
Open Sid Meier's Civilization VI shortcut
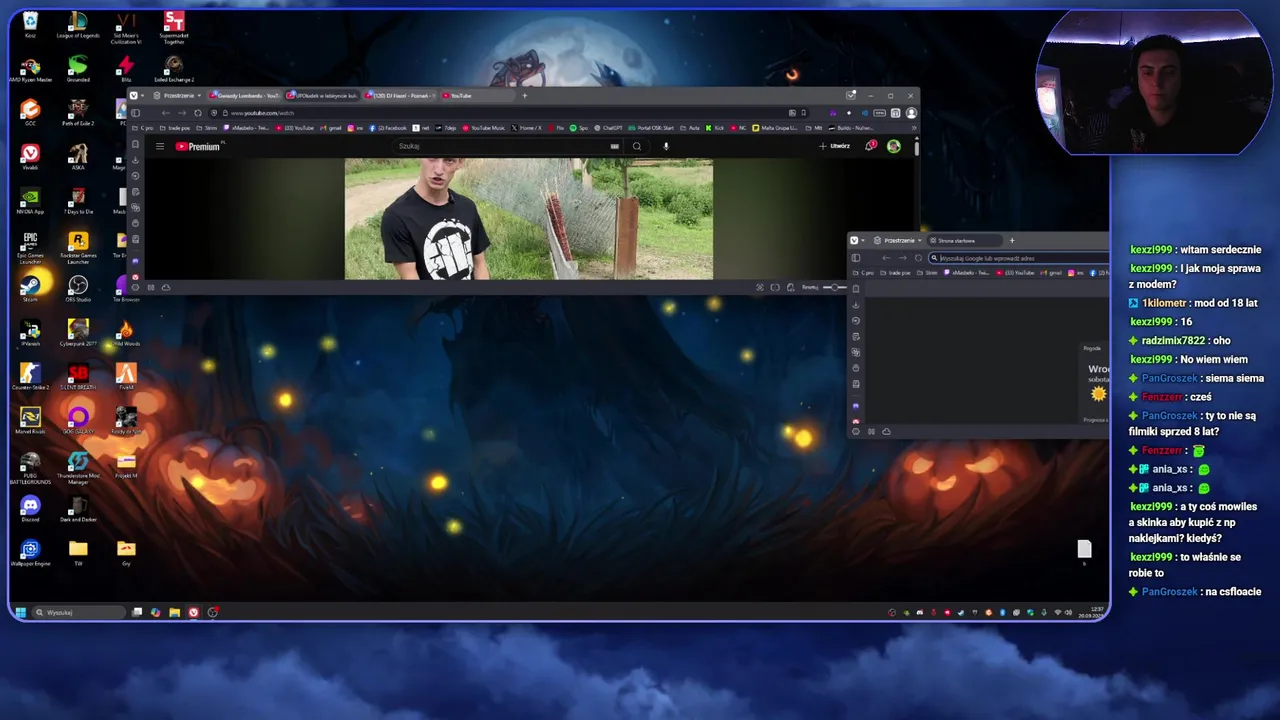pos(126,27)
